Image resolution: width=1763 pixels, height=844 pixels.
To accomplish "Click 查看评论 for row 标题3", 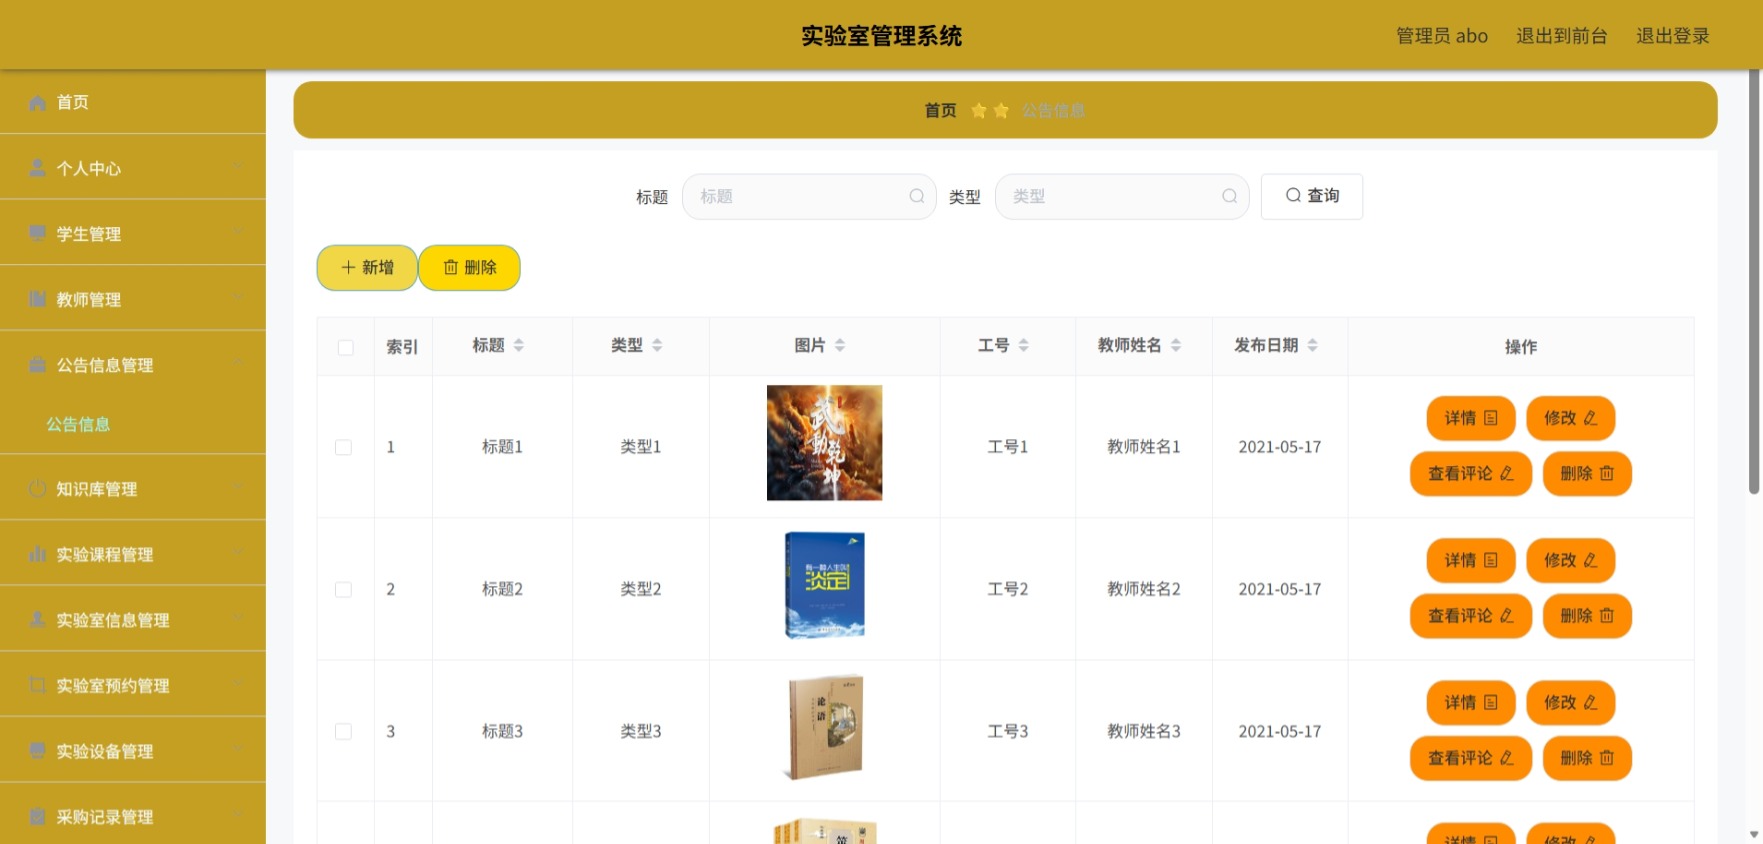I will [x=1471, y=758].
